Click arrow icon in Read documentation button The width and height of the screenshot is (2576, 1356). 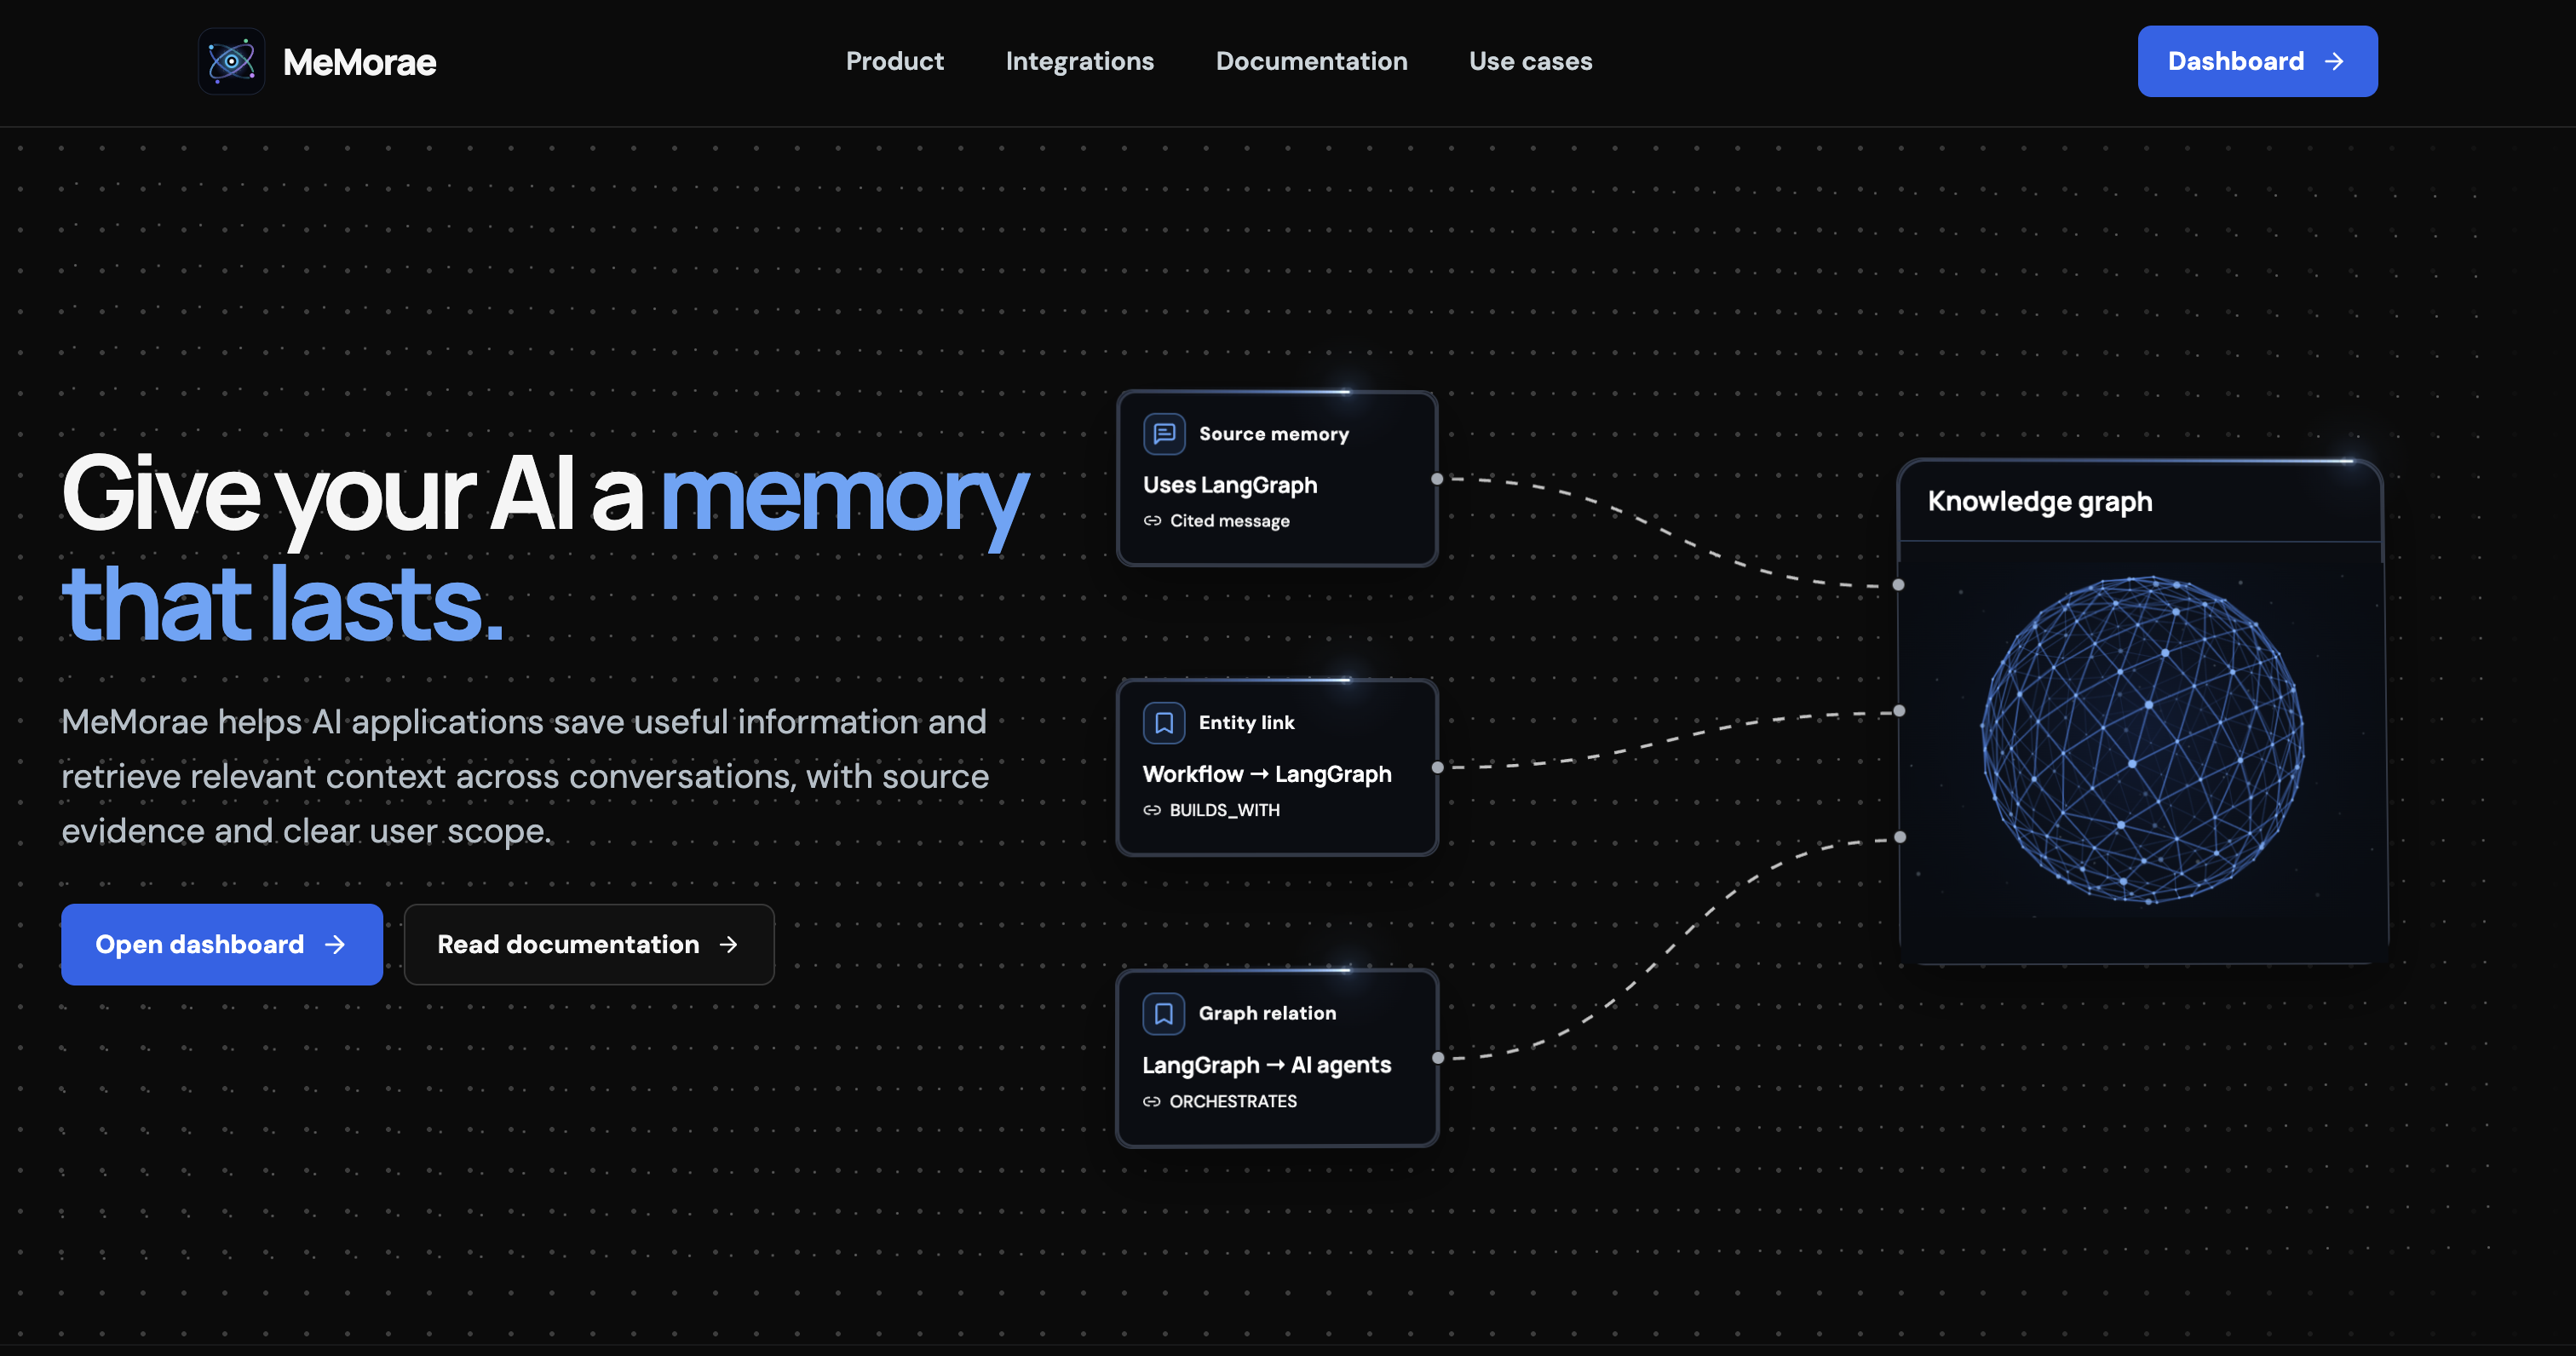coord(729,944)
